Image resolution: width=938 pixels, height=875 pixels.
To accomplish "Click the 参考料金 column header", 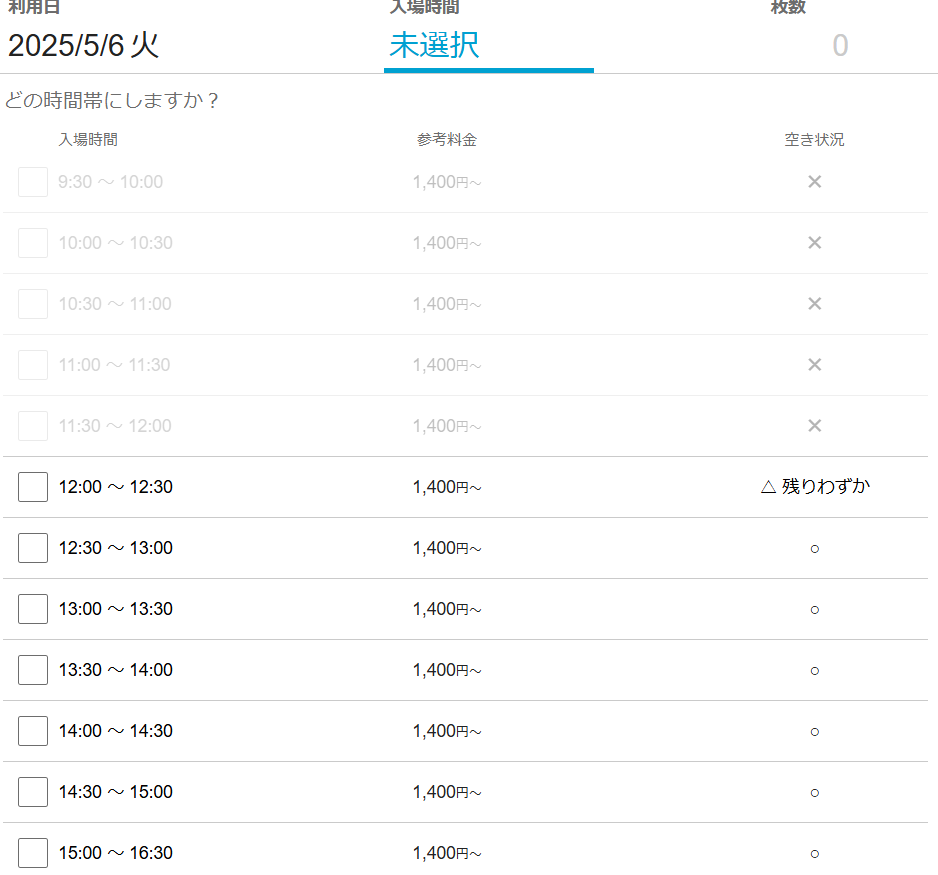I will (447, 139).
